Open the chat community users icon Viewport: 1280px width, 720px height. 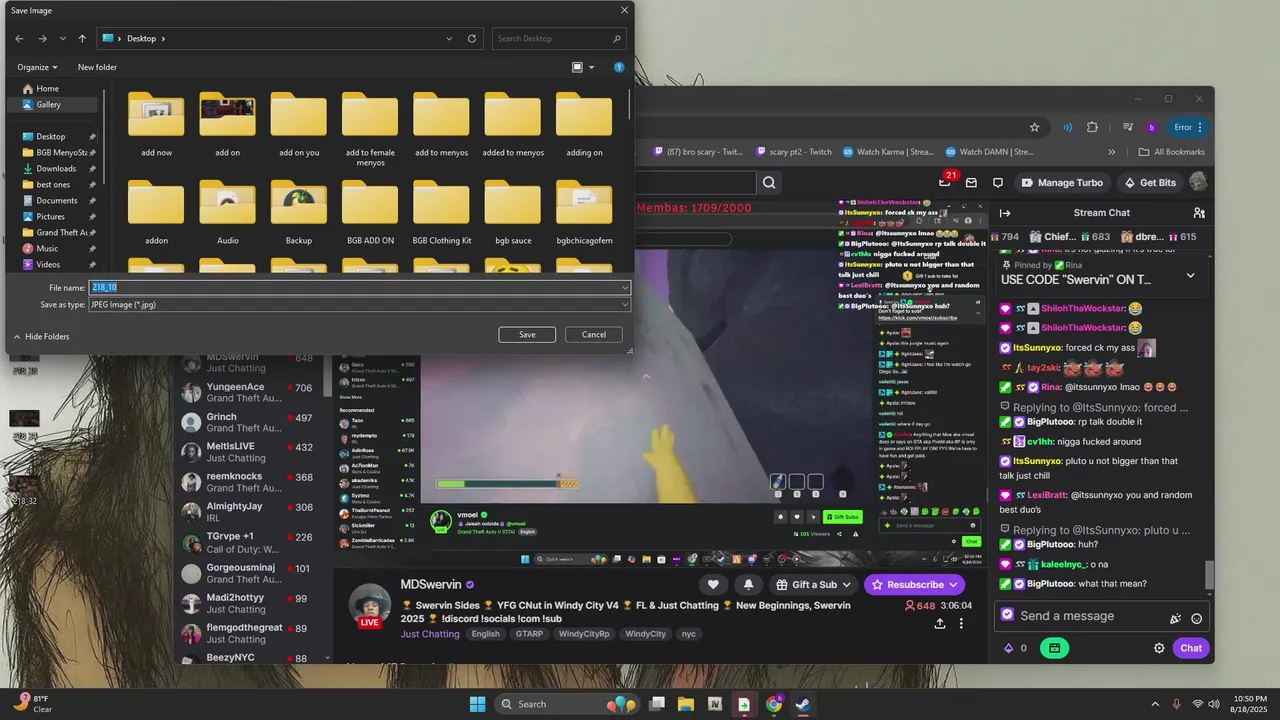coord(1199,213)
